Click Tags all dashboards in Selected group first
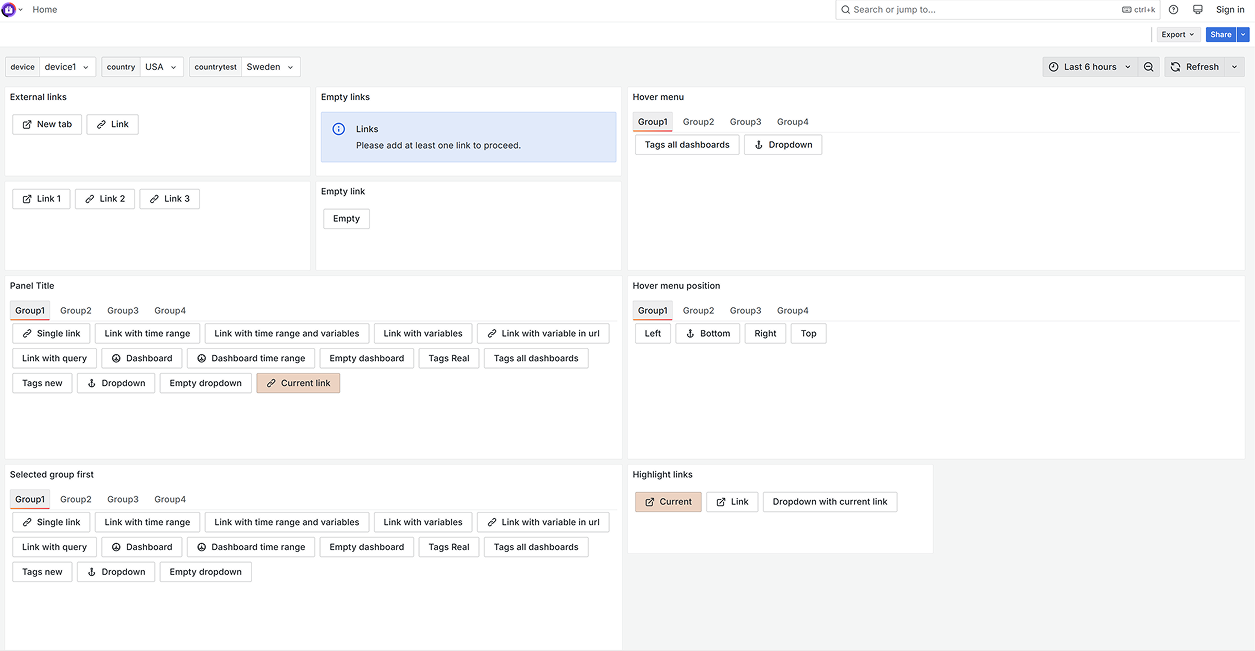Screen dimensions: 1255x651 (536, 547)
